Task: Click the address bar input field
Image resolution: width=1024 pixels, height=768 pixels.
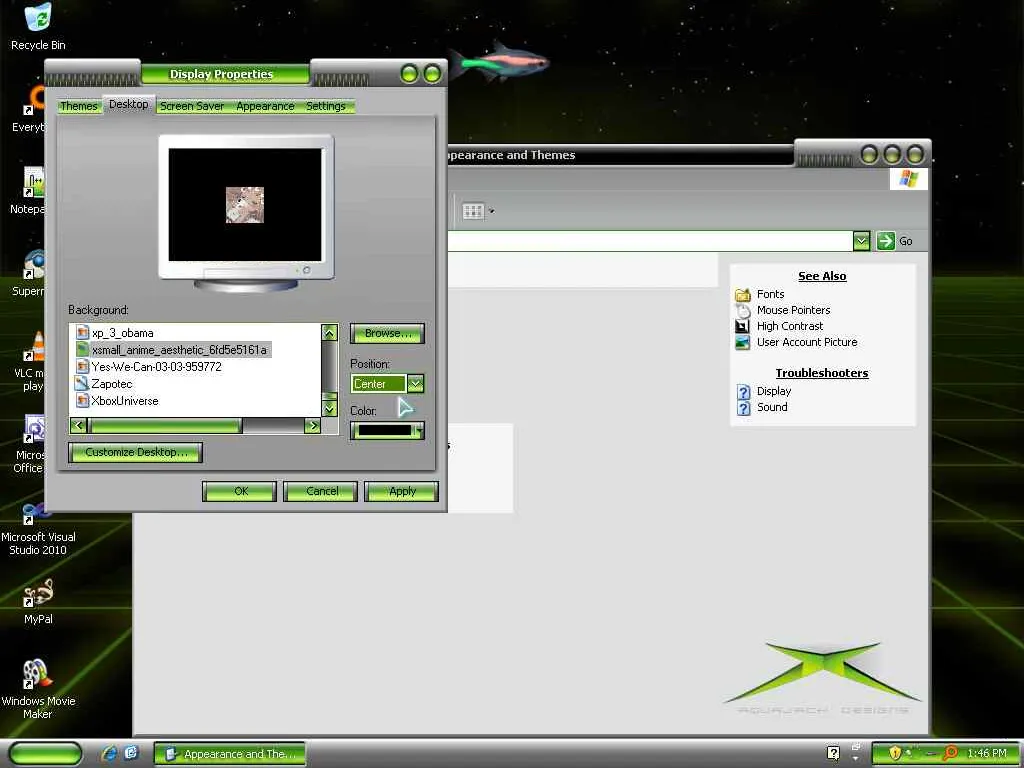Action: point(650,241)
